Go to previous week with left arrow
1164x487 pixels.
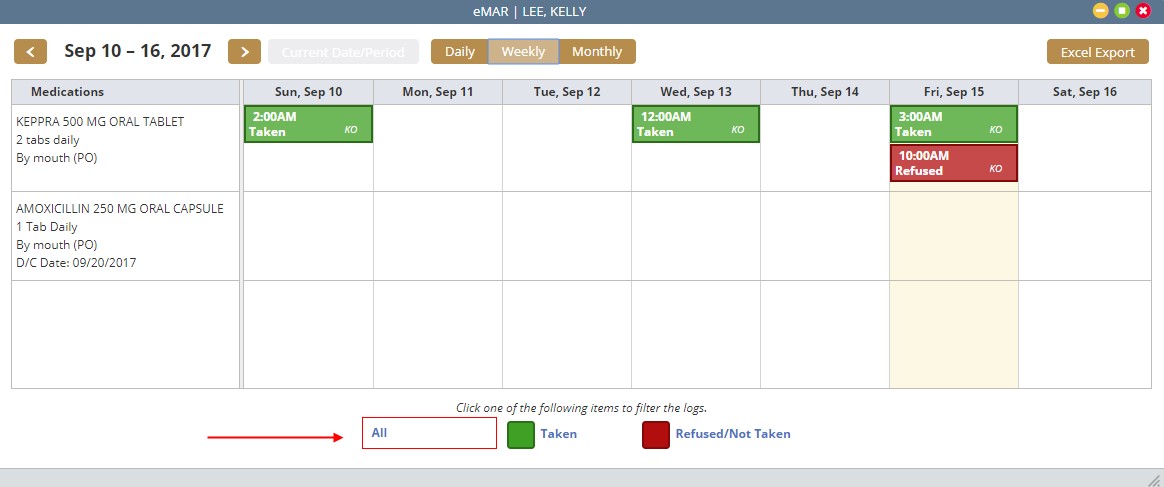click(30, 51)
